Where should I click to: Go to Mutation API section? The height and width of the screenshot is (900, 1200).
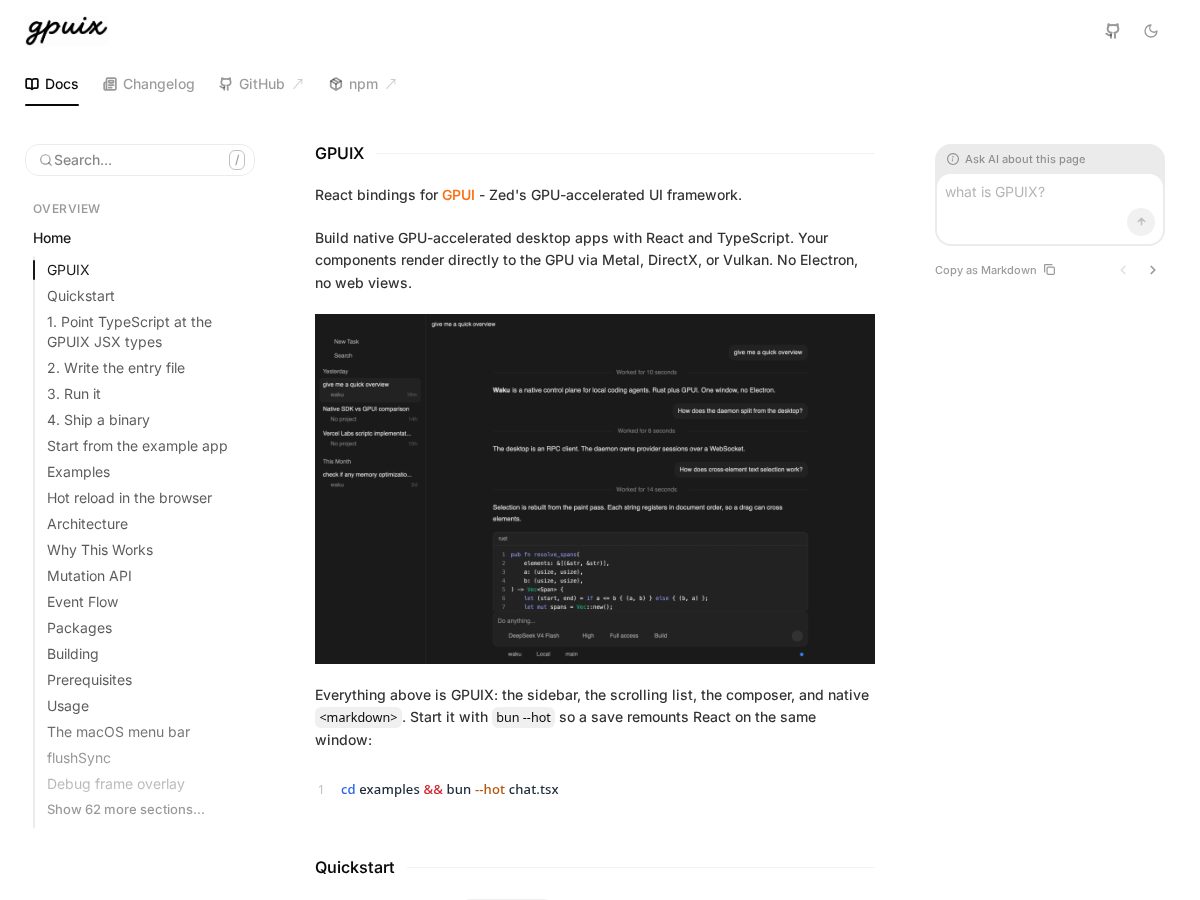(x=89, y=576)
